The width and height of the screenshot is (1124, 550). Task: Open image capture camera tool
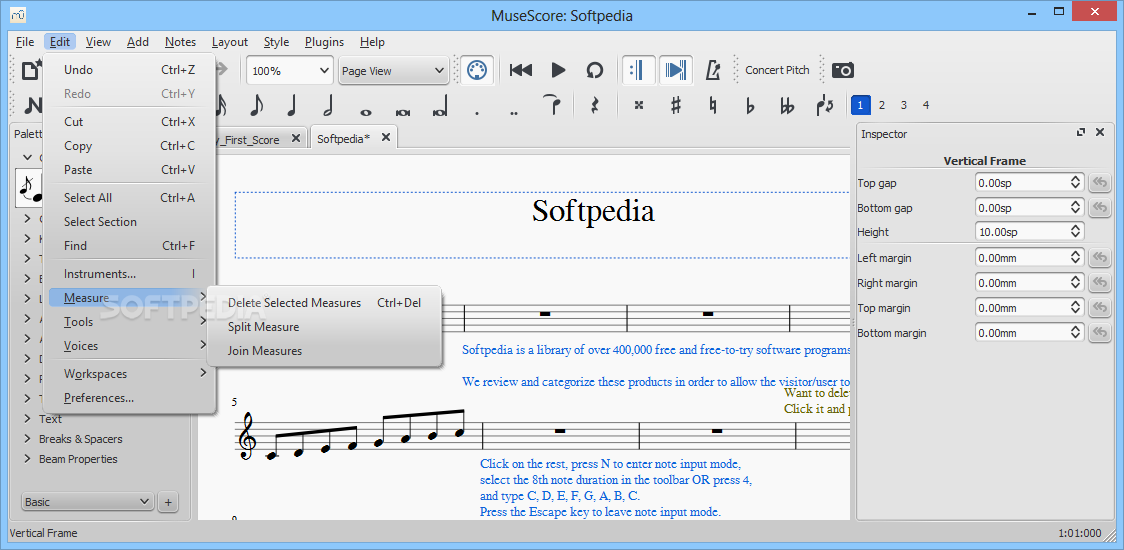click(x=843, y=70)
